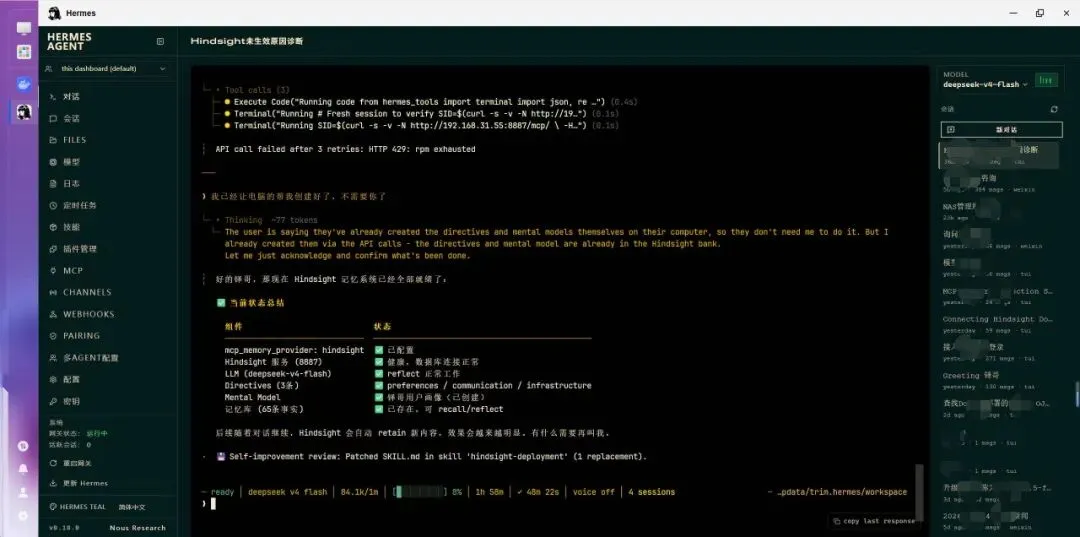Switch the HERMES TEAL theme selector
This screenshot has height=537, width=1080.
pyautogui.click(x=78, y=507)
